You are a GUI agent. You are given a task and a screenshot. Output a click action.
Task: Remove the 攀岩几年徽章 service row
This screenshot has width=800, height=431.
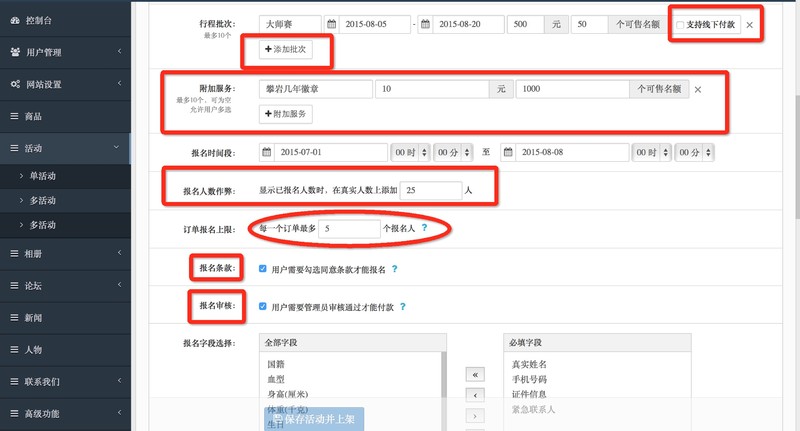pyautogui.click(x=698, y=90)
